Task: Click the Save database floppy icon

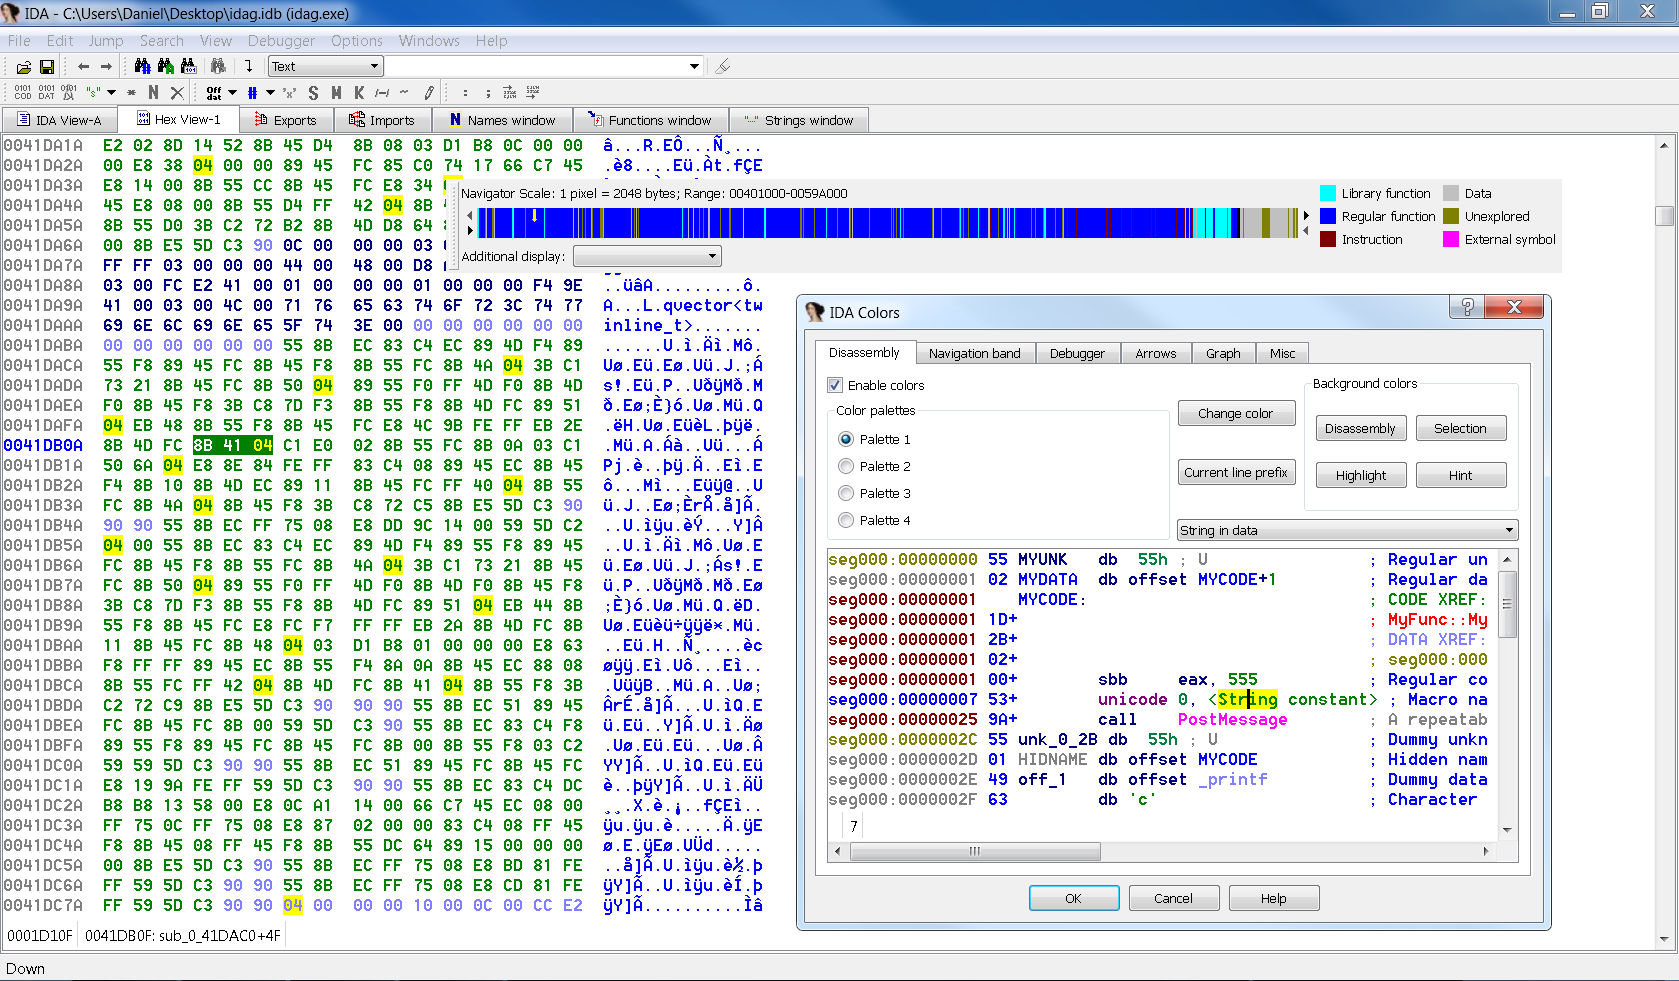Action: point(47,67)
